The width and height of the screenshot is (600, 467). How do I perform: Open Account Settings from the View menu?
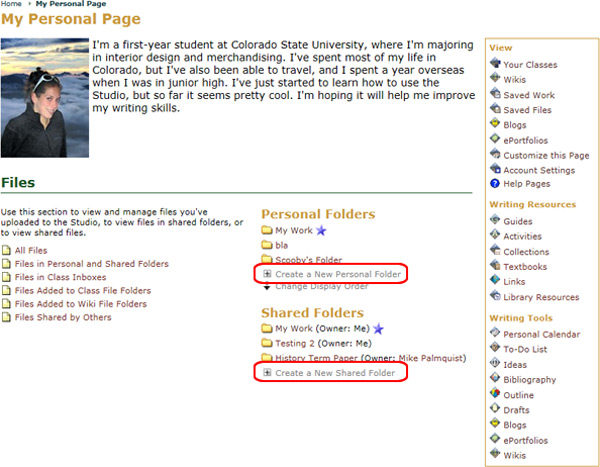[538, 170]
